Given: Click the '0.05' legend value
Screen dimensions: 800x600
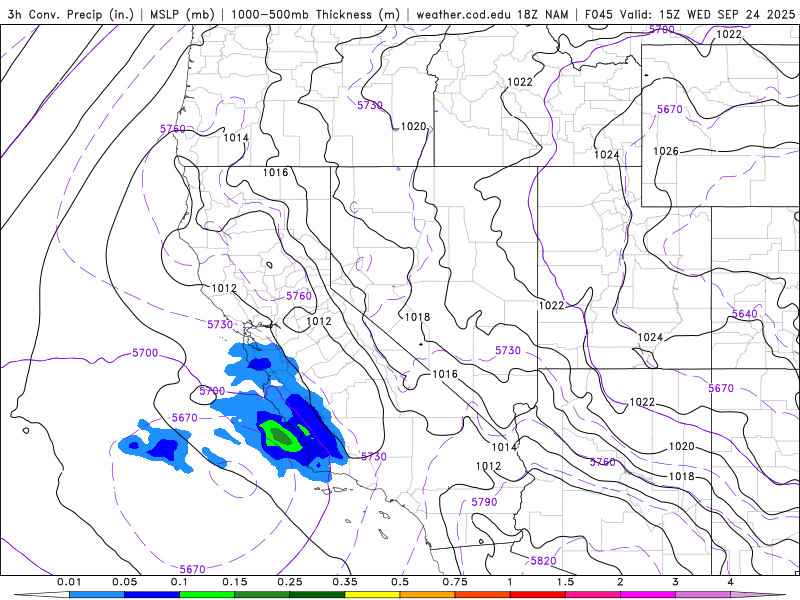Looking at the screenshot, I should tap(124, 582).
